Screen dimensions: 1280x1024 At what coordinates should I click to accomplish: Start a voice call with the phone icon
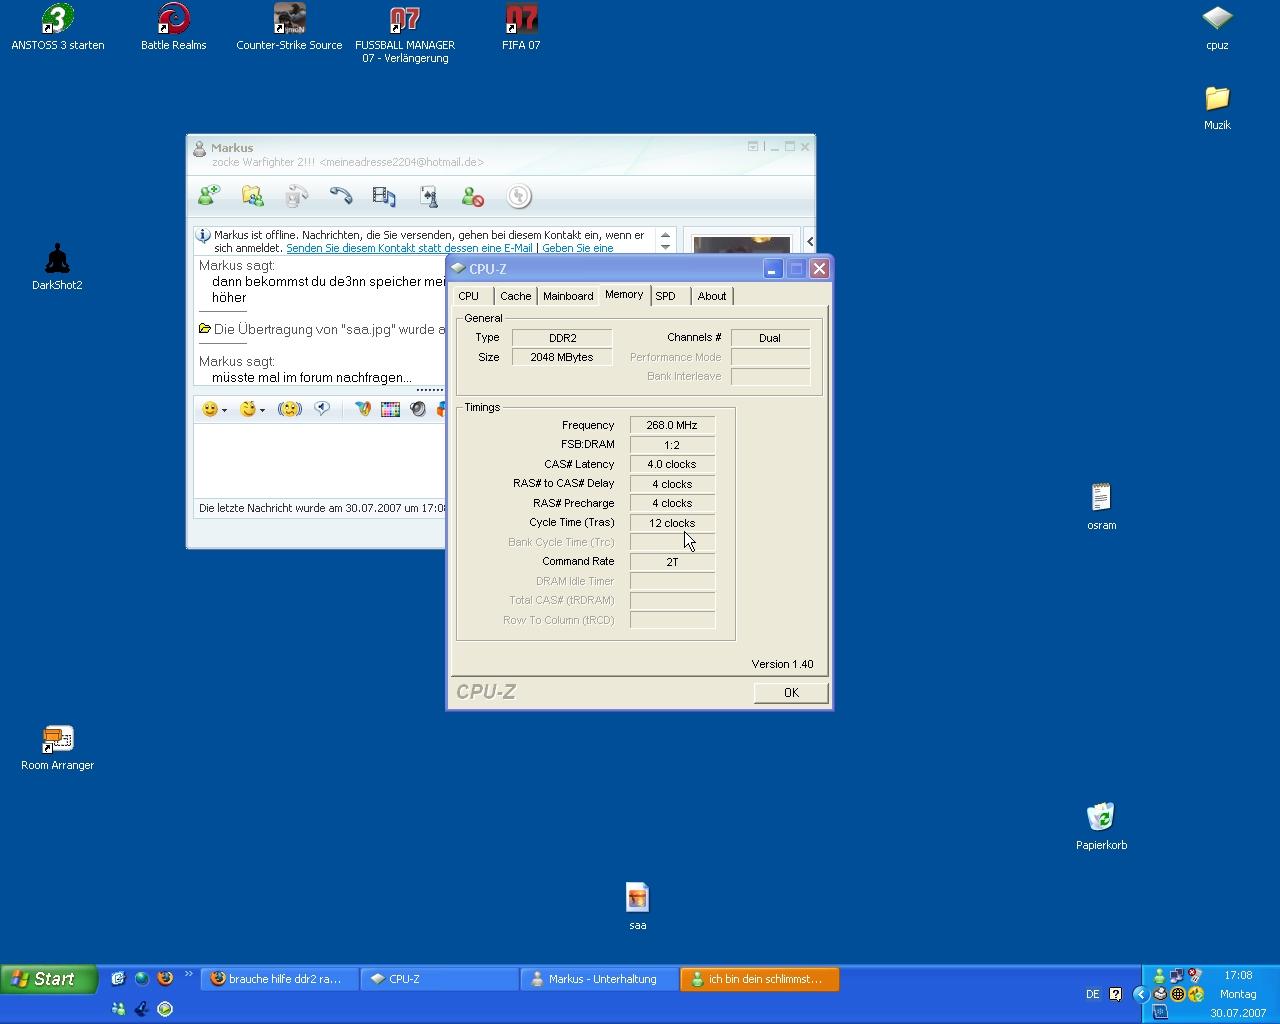click(x=341, y=196)
